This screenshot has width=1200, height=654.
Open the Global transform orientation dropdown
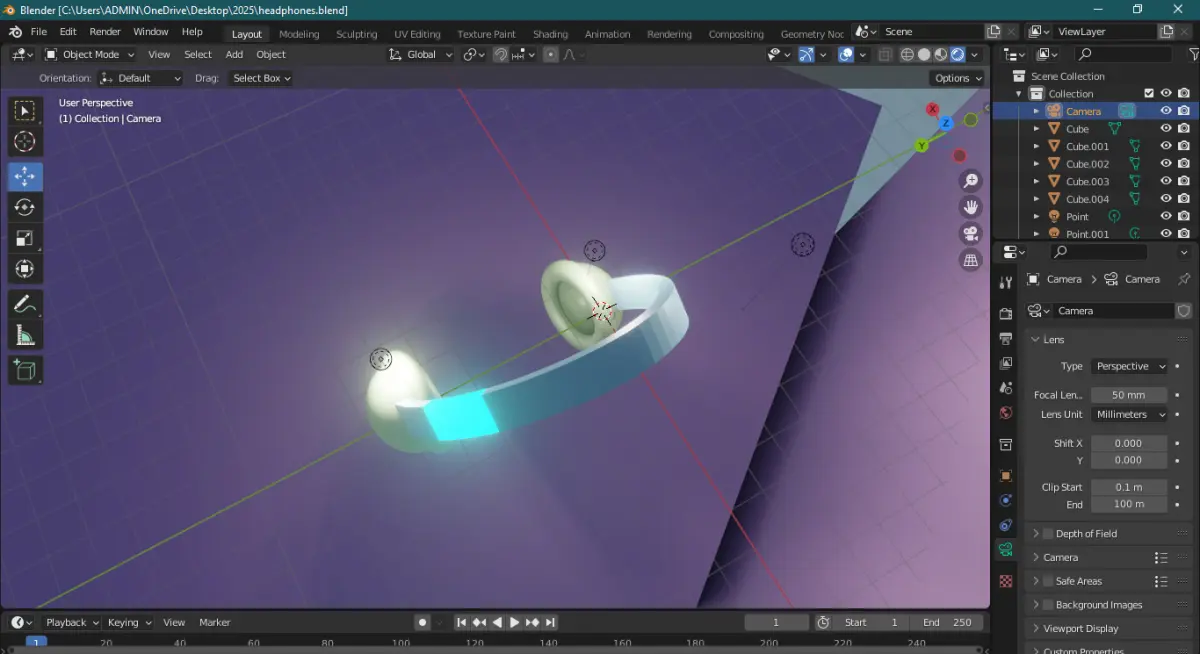tap(421, 55)
